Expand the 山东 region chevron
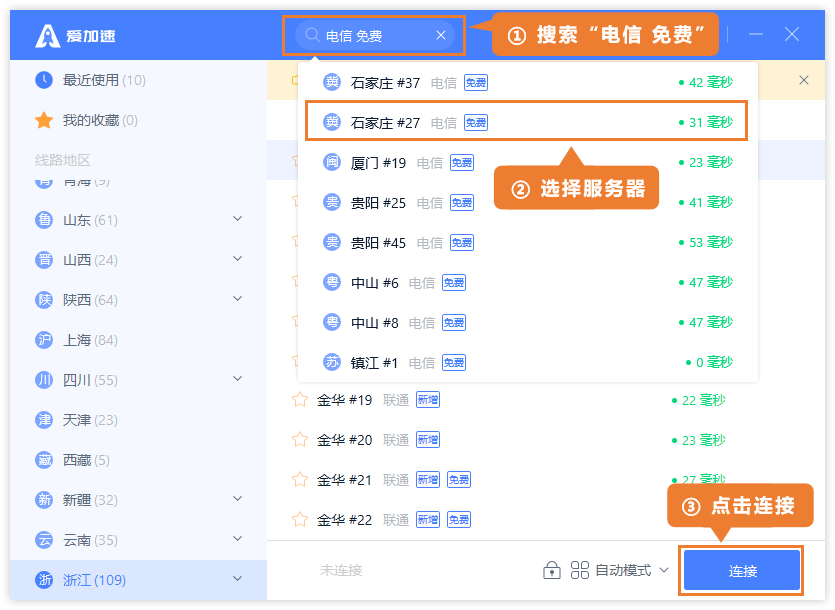The height and width of the screenshot is (610, 835). coord(238,218)
